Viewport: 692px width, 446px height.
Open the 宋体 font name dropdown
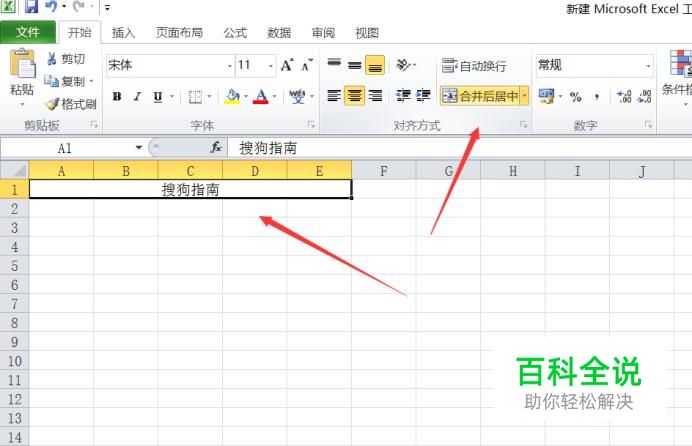[x=229, y=66]
